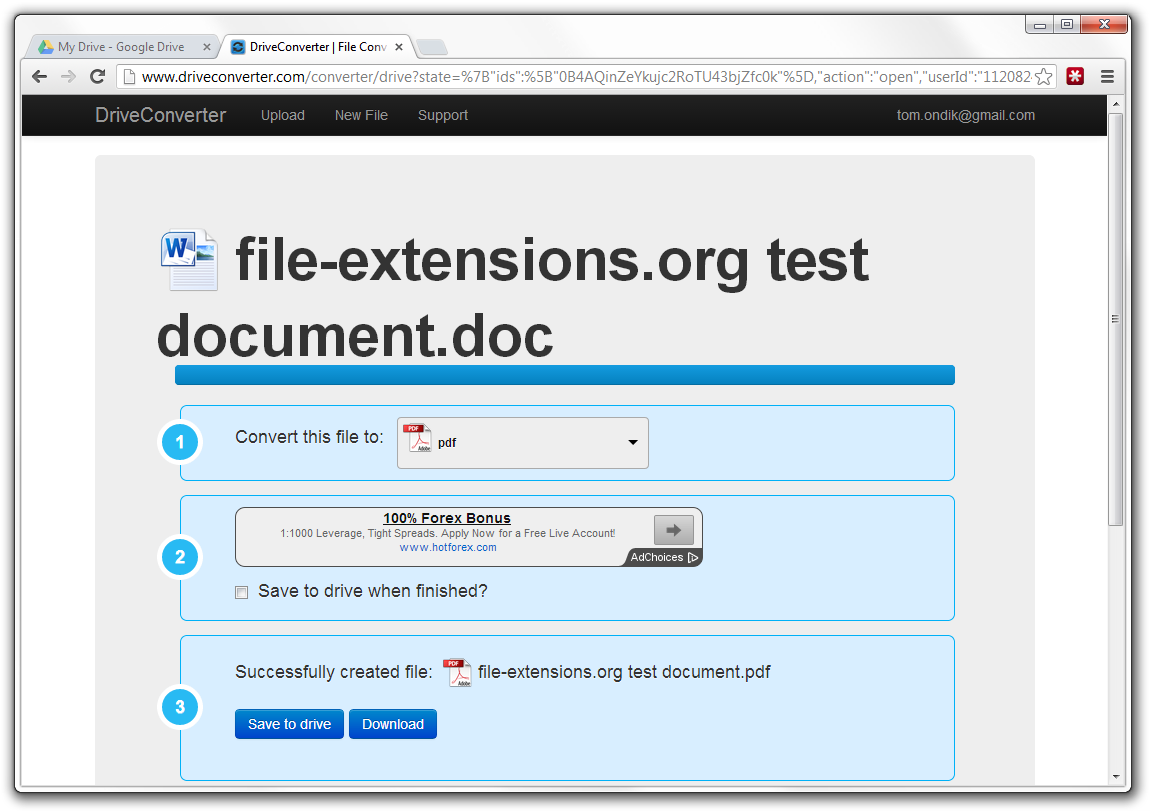Maximize the browser window

click(1066, 25)
